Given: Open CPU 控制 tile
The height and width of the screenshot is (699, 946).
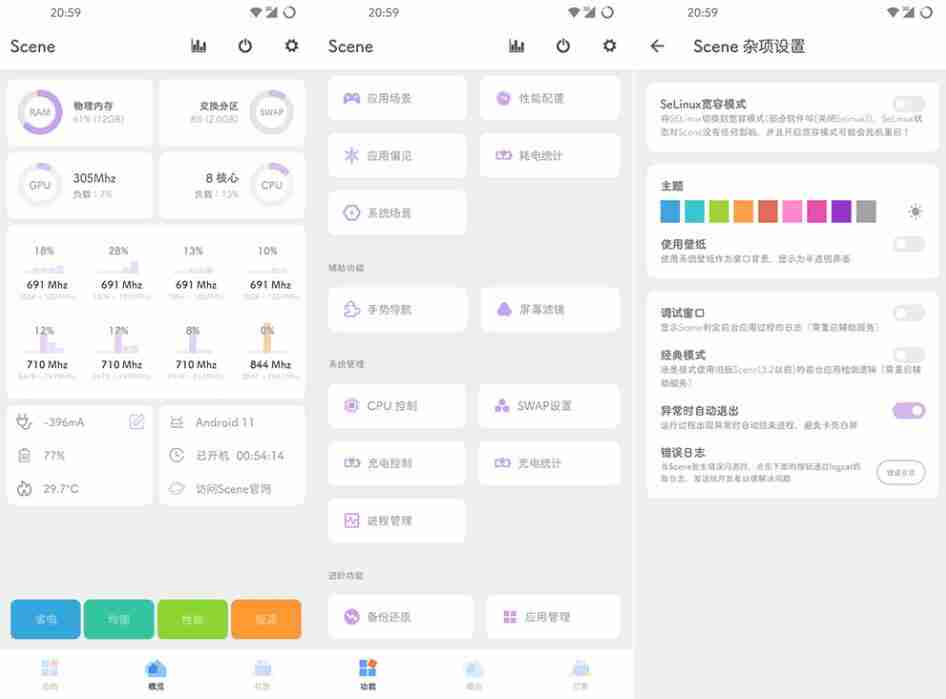Looking at the screenshot, I should [x=398, y=406].
